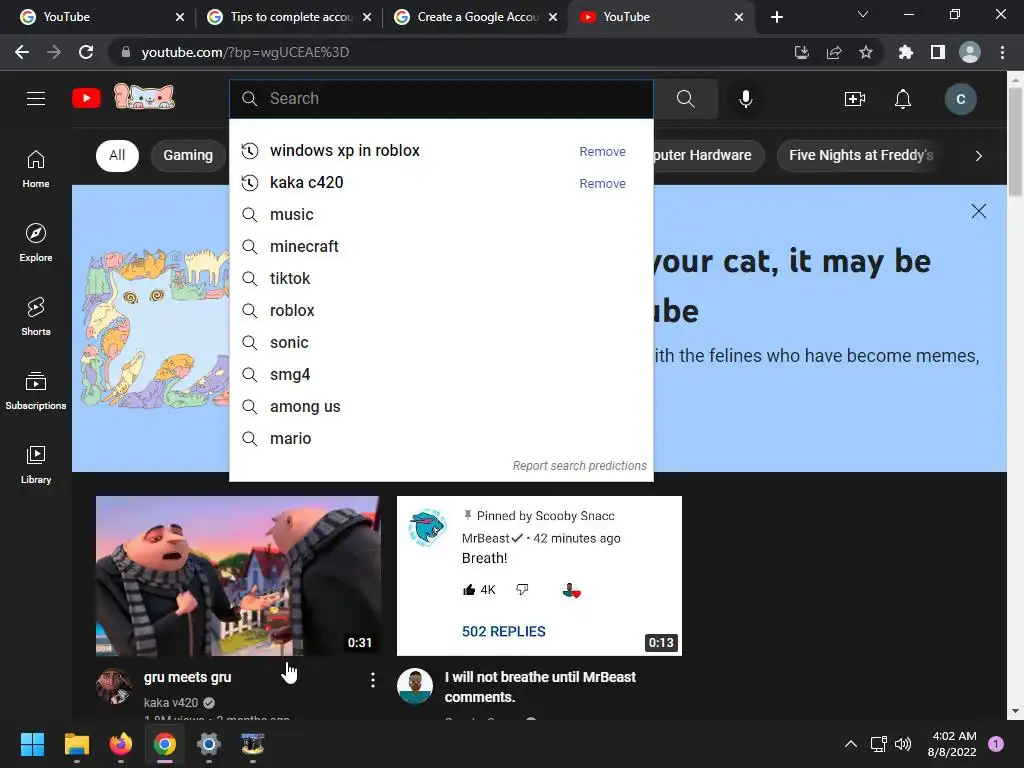Open Subscriptions in the sidebar
Image resolution: width=1024 pixels, height=768 pixels.
[36, 391]
